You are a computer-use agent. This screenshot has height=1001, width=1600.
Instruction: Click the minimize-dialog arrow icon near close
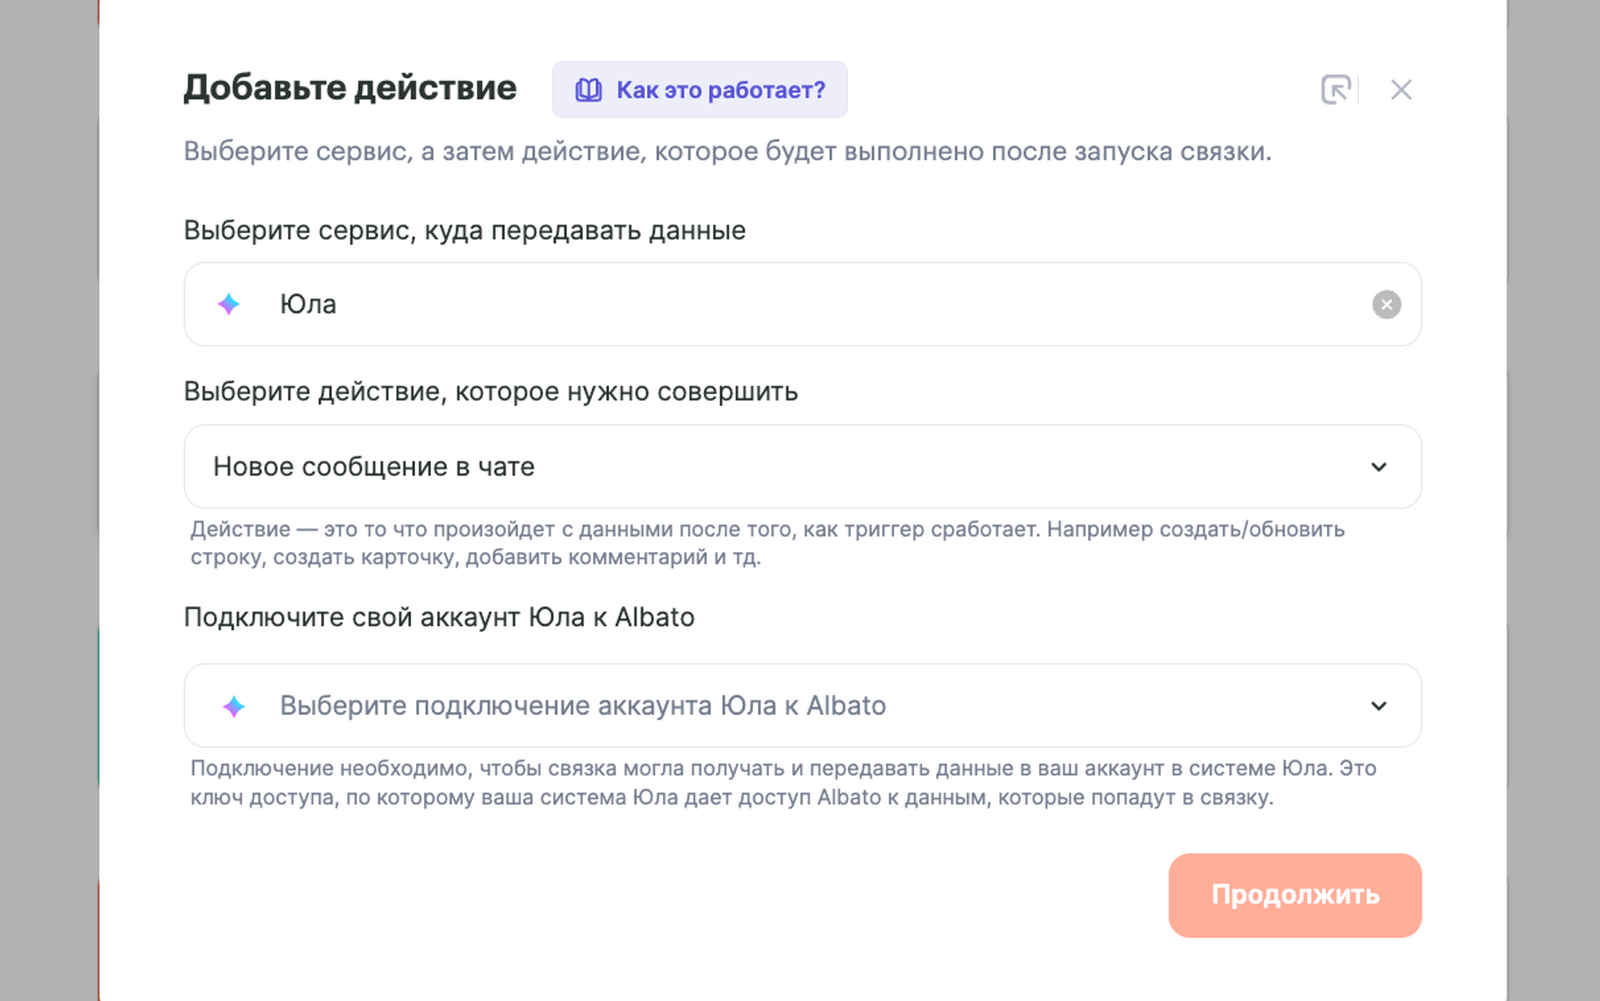[x=1335, y=90]
